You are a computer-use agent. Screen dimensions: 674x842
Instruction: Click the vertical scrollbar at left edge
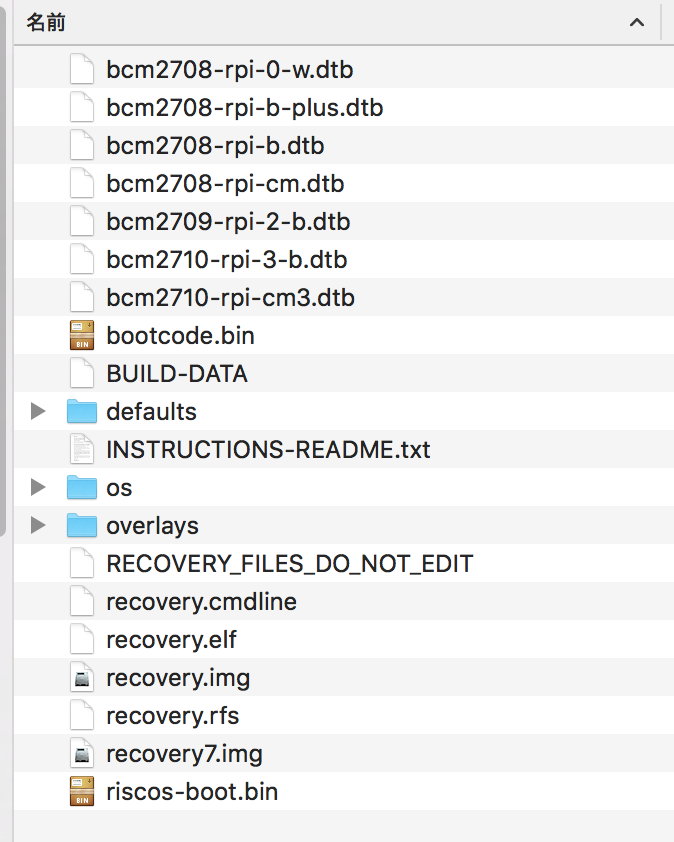point(3,268)
